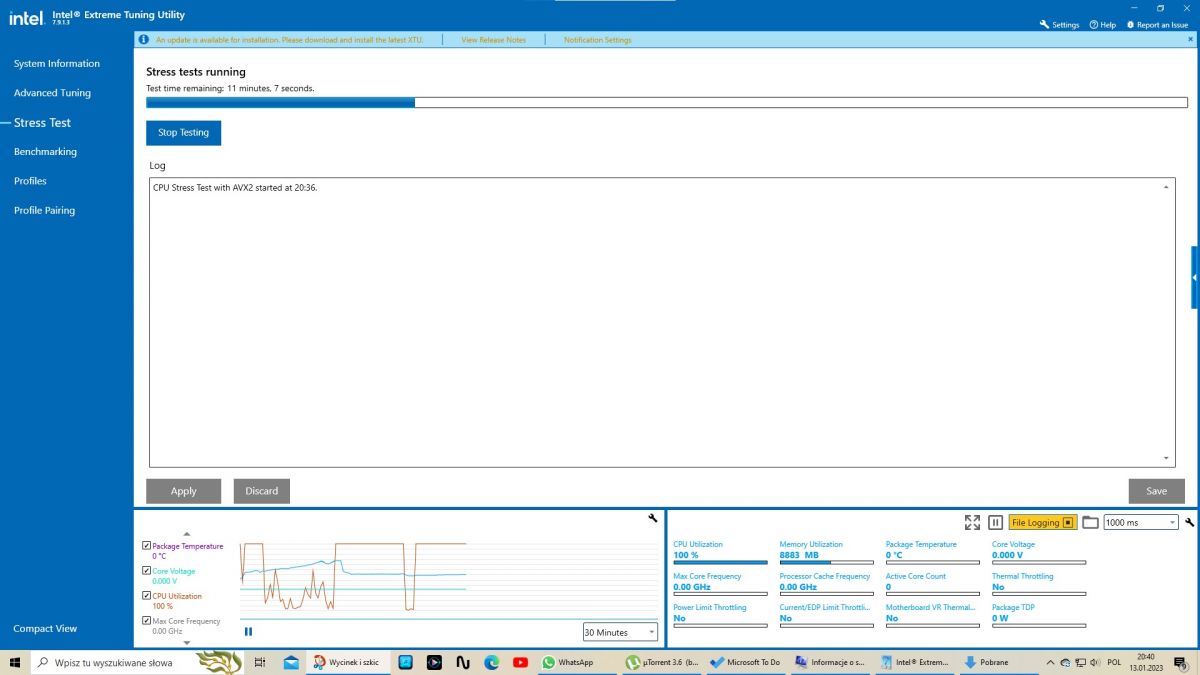Open Microsoft Edge from taskbar

[491, 662]
